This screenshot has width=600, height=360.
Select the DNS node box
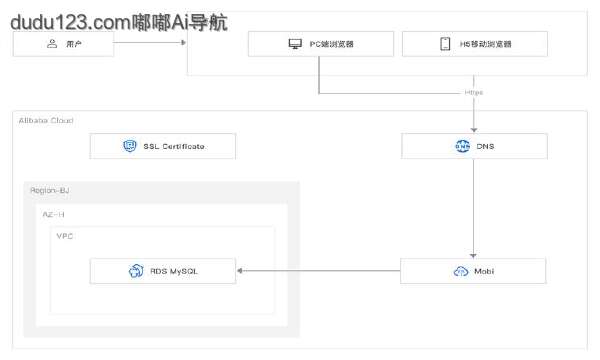tap(474, 146)
